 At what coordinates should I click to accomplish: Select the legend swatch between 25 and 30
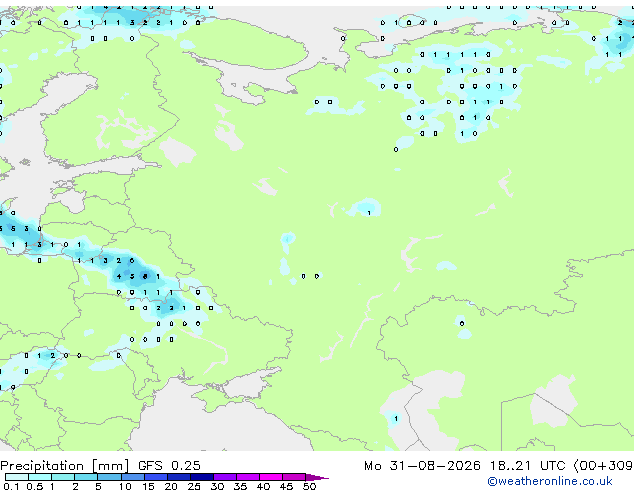tap(202, 477)
